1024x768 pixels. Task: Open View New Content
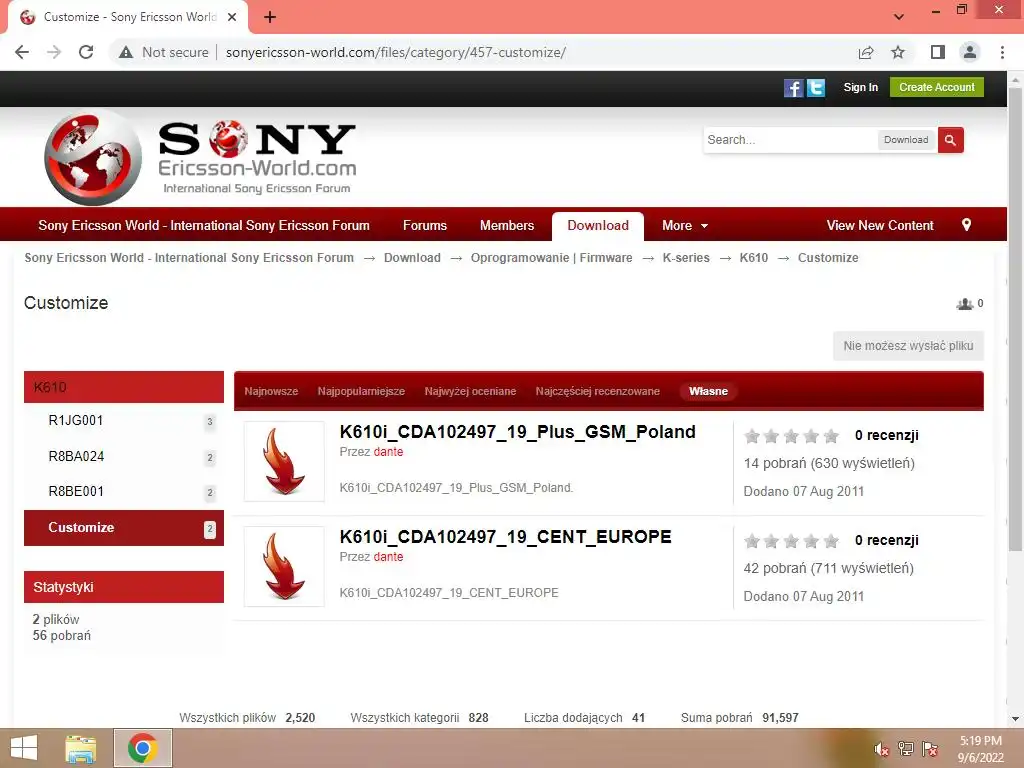point(880,226)
